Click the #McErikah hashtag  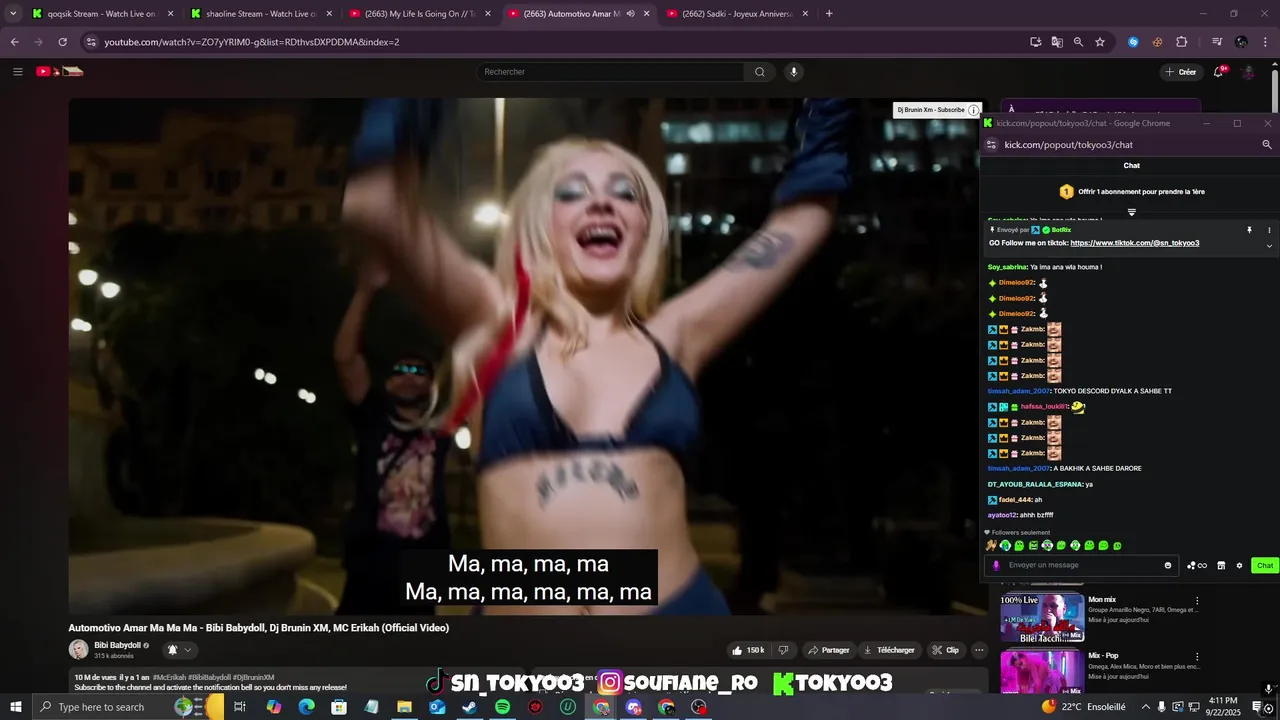(x=169, y=677)
